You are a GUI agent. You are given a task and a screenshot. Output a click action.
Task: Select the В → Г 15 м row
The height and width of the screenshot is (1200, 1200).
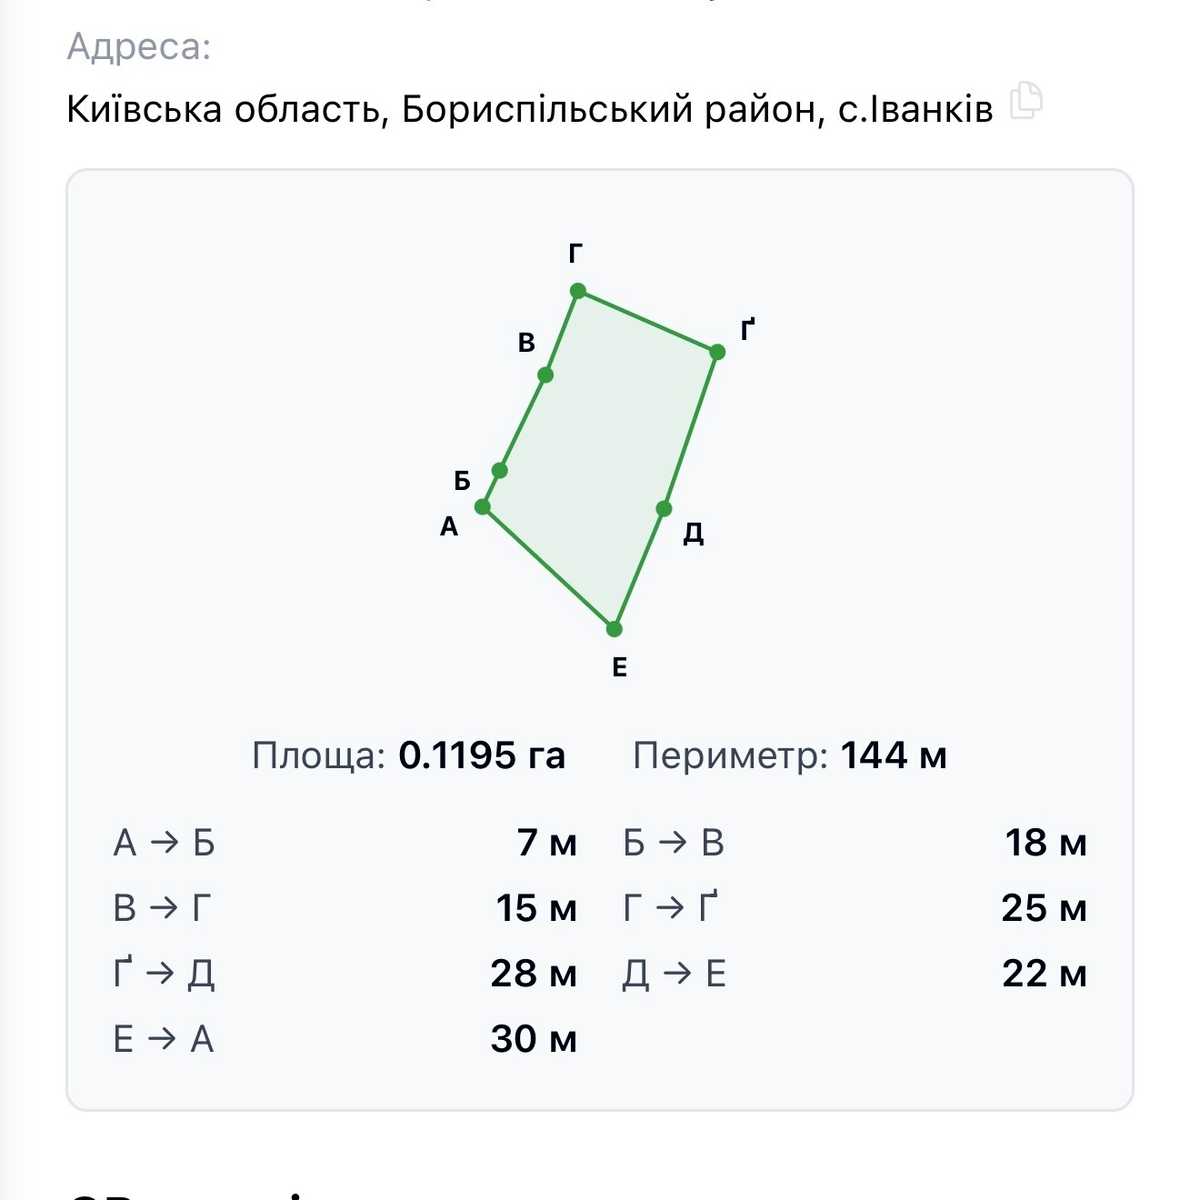[345, 908]
